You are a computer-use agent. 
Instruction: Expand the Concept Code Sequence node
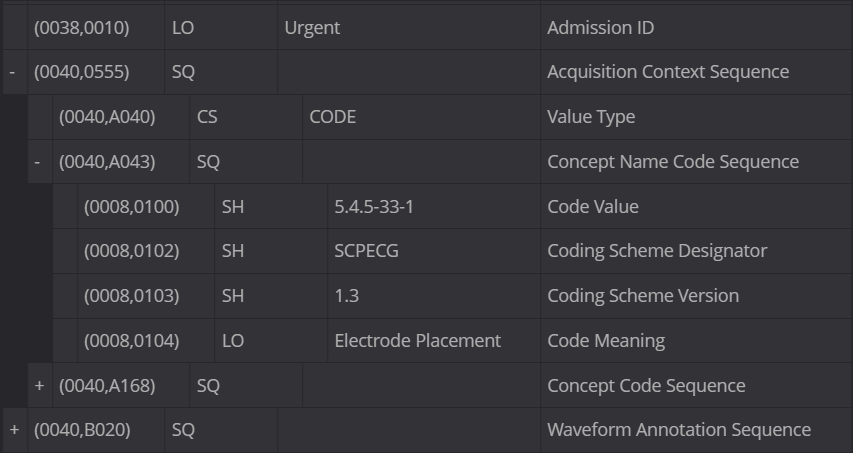tap(39, 386)
